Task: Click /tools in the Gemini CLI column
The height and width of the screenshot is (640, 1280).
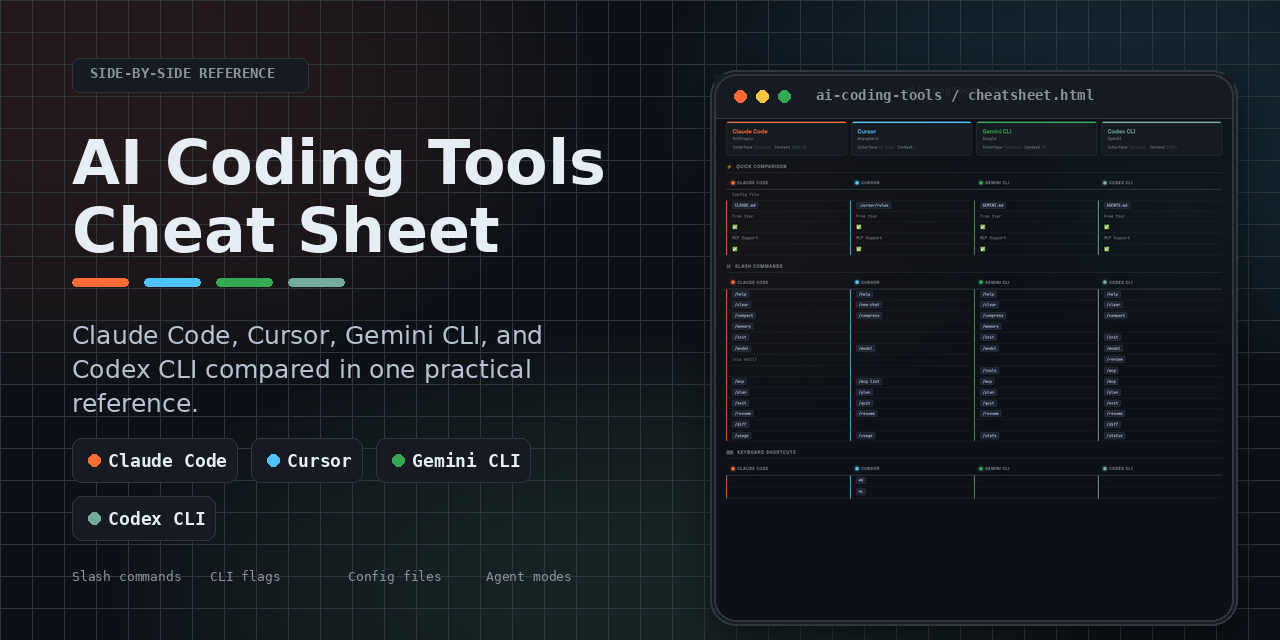Action: point(989,370)
